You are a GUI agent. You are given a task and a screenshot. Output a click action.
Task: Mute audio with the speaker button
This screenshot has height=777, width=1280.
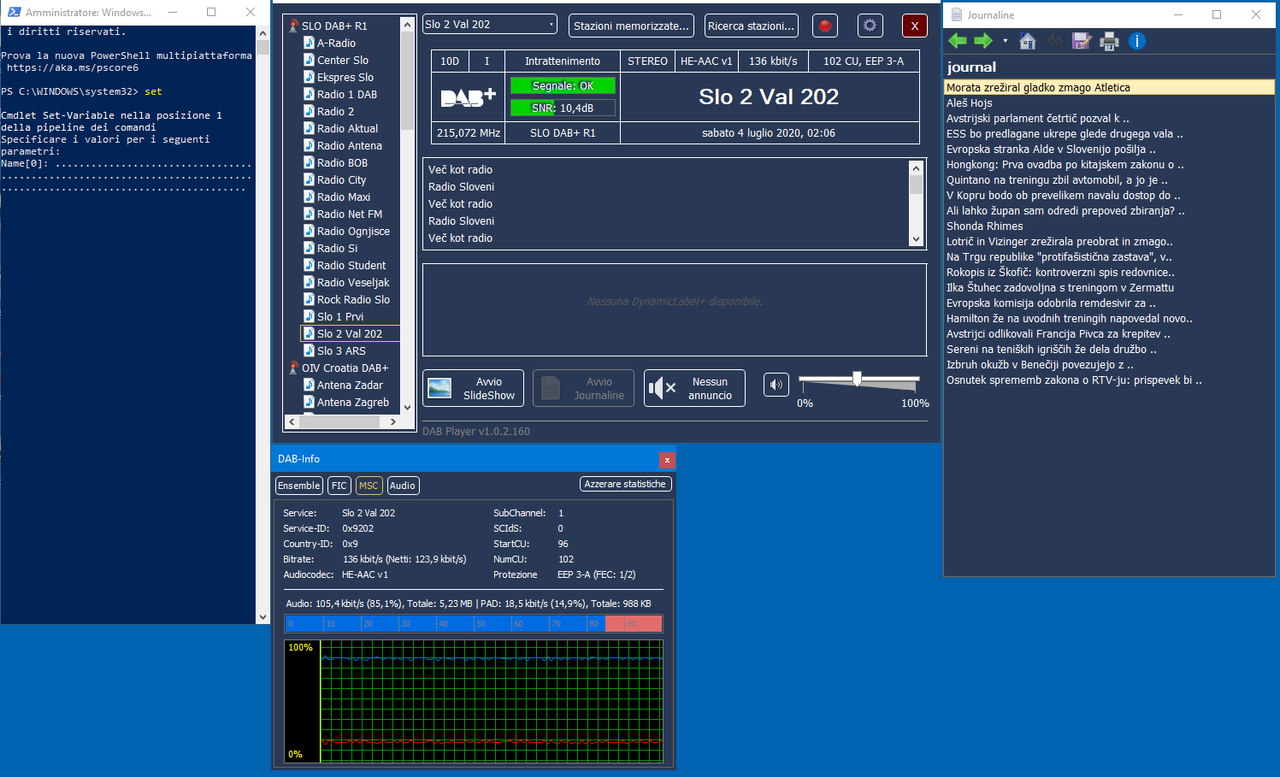click(776, 385)
